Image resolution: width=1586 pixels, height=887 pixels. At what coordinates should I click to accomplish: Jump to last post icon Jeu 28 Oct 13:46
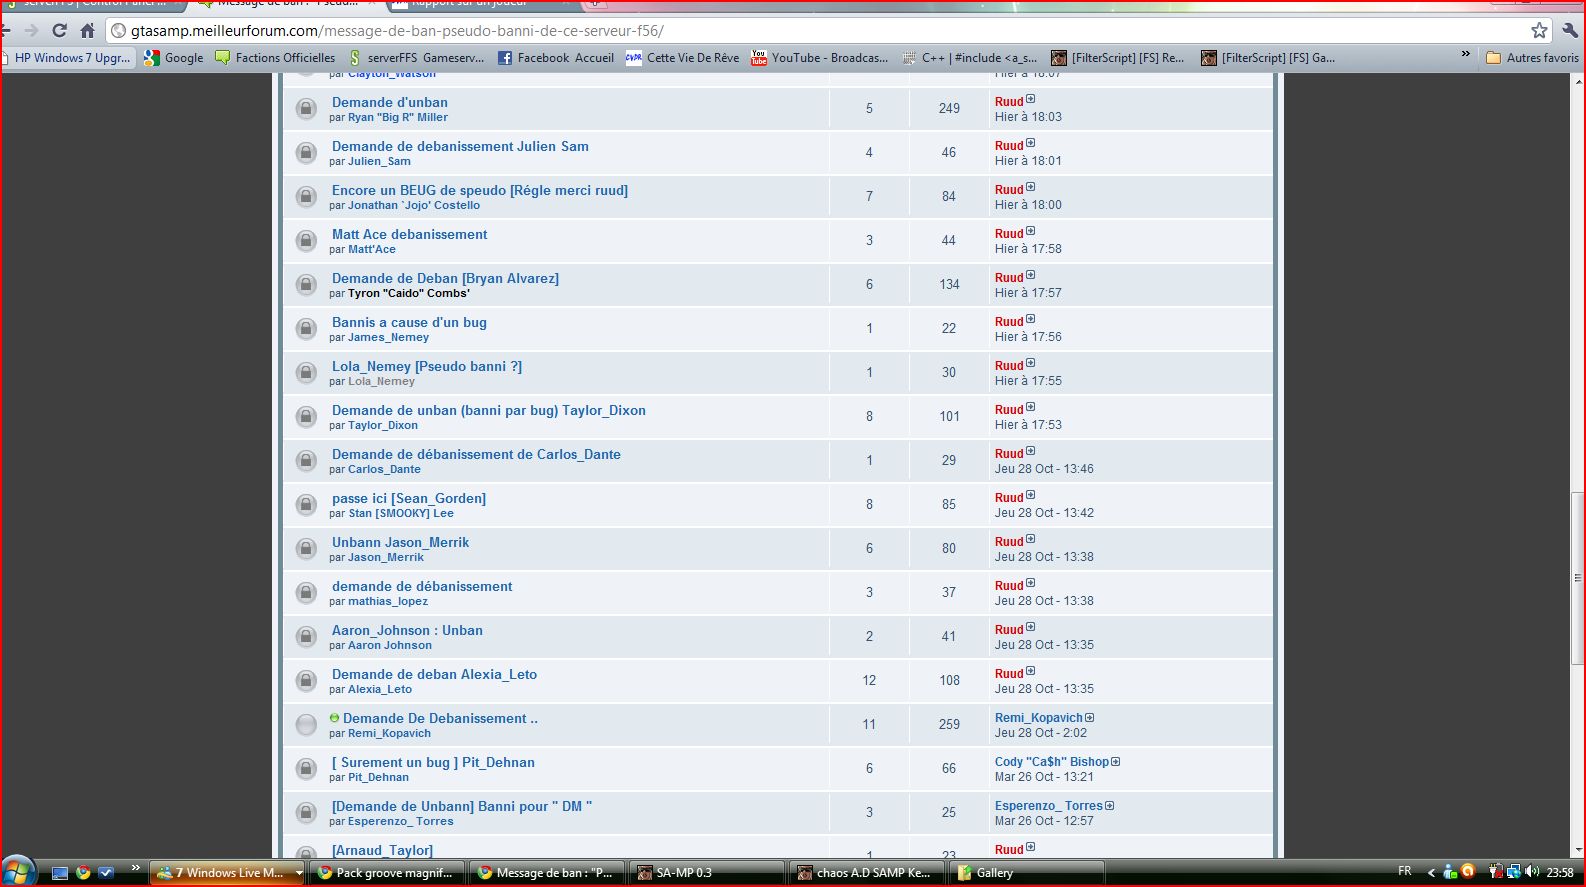[1031, 451]
